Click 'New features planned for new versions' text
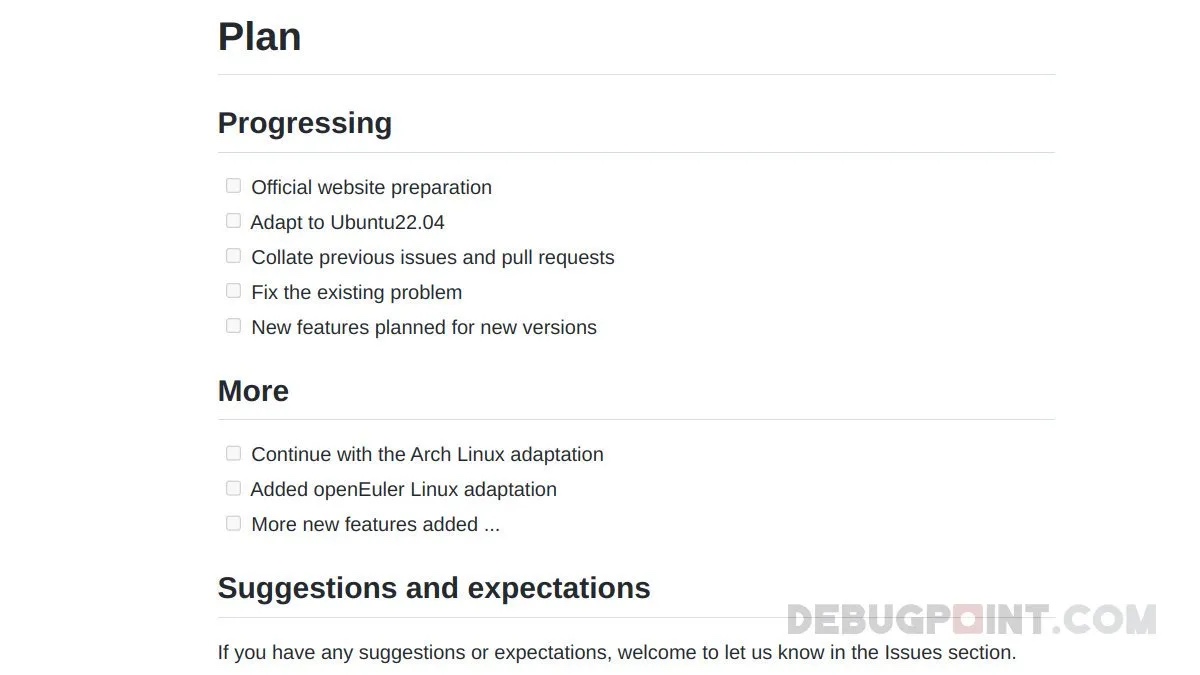This screenshot has width=1200, height=675. [x=423, y=328]
